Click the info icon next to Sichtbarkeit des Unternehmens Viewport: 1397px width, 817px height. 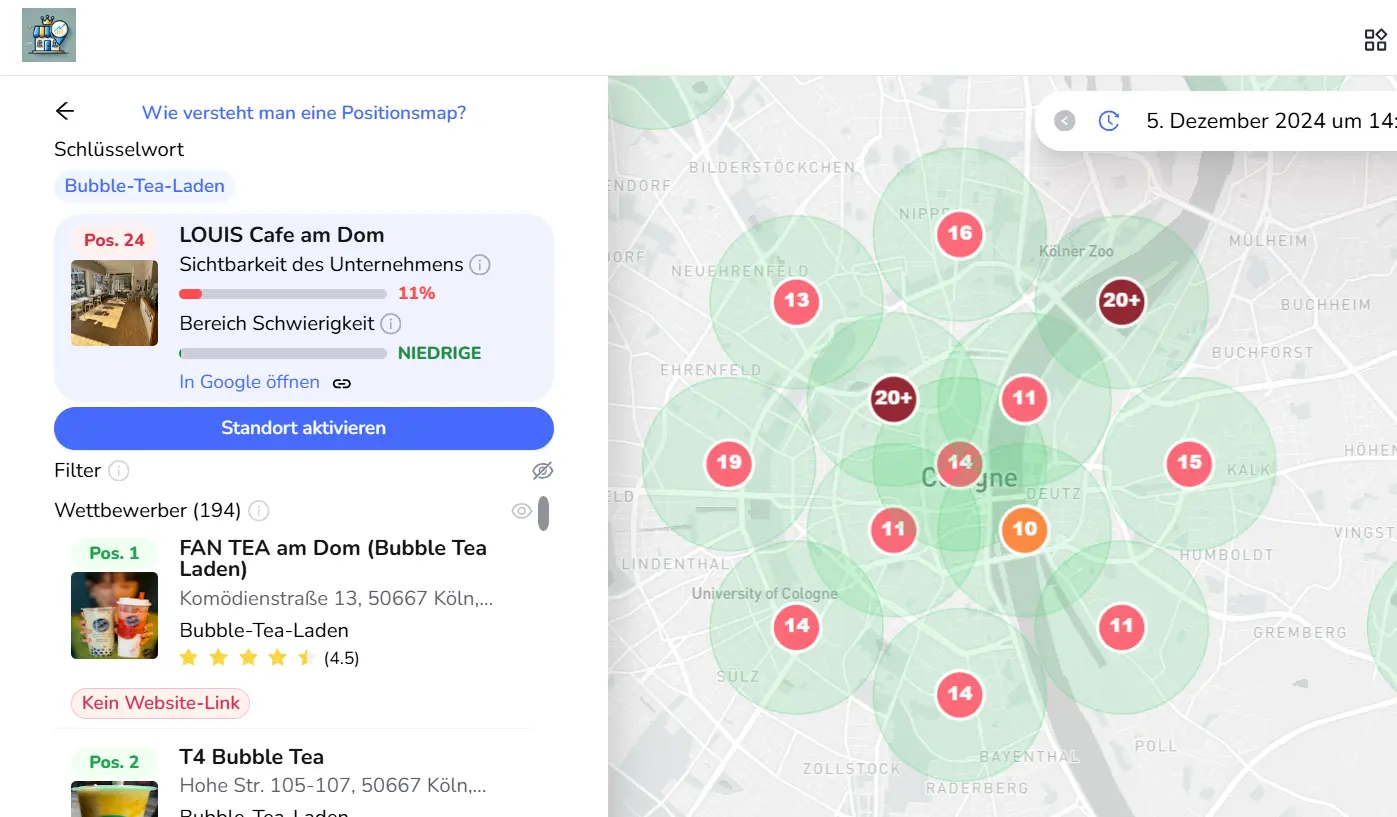tap(480, 265)
